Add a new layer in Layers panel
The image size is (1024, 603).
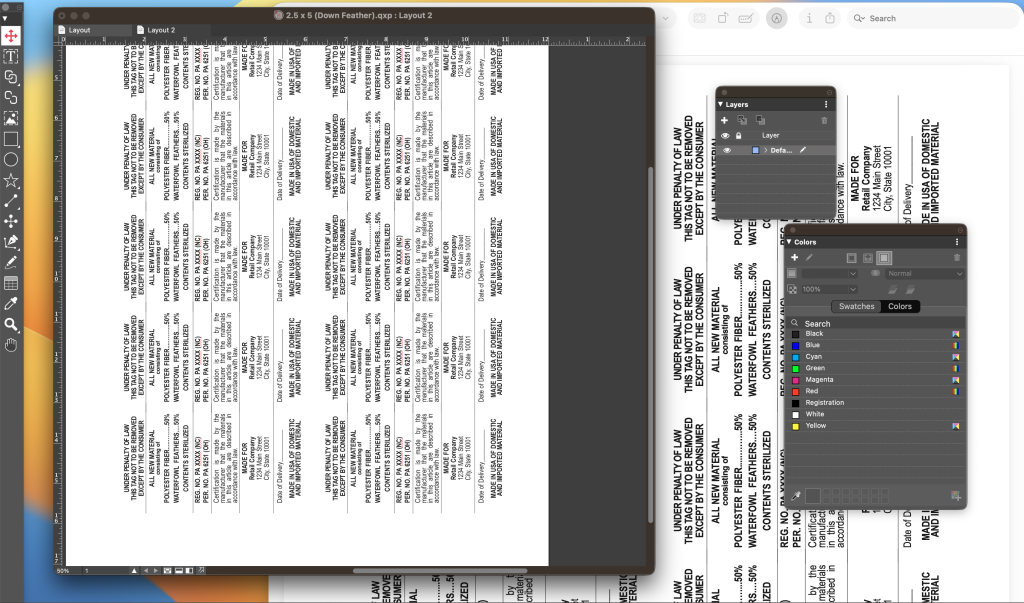[724, 120]
